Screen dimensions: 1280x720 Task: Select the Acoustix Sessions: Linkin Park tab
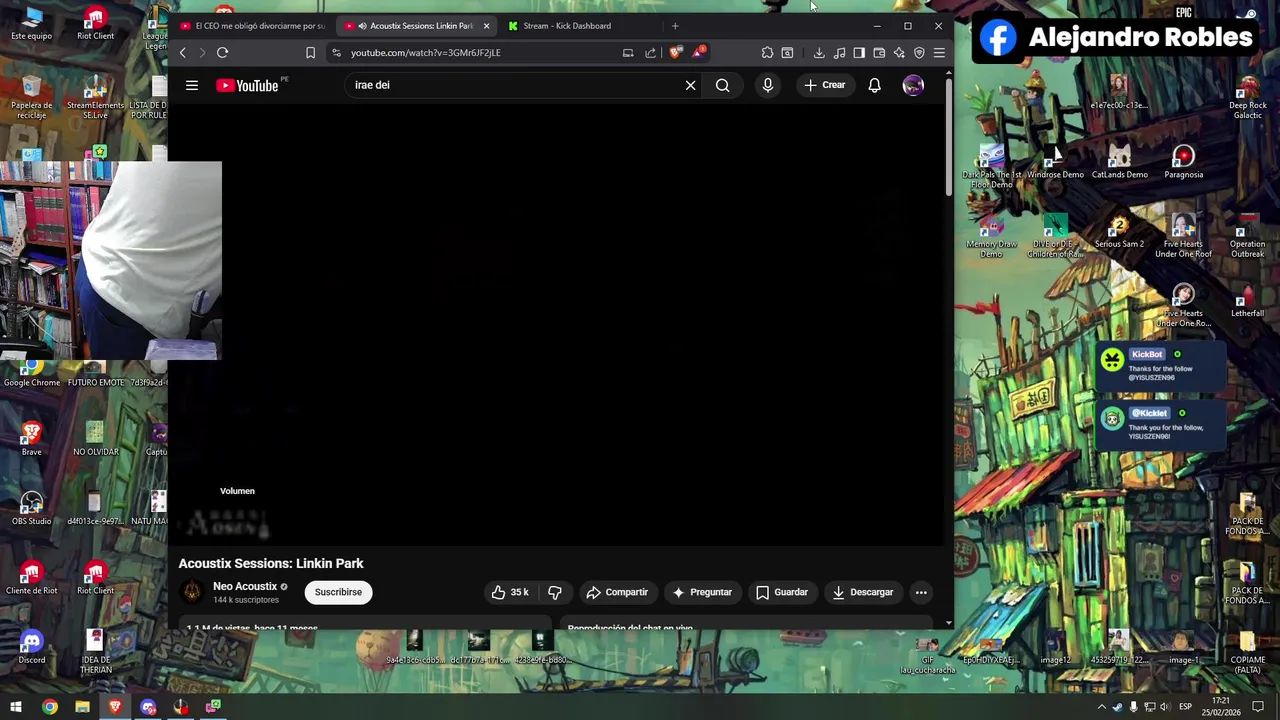coord(418,26)
